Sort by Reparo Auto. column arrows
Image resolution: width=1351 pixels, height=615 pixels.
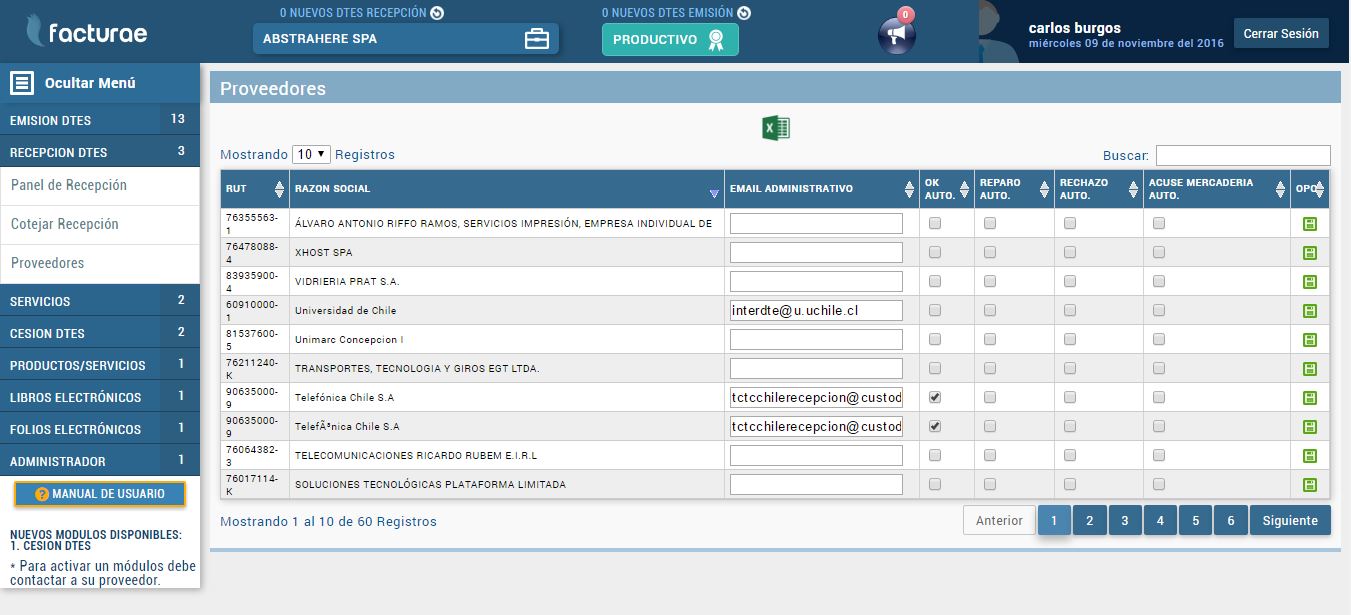coord(1045,189)
